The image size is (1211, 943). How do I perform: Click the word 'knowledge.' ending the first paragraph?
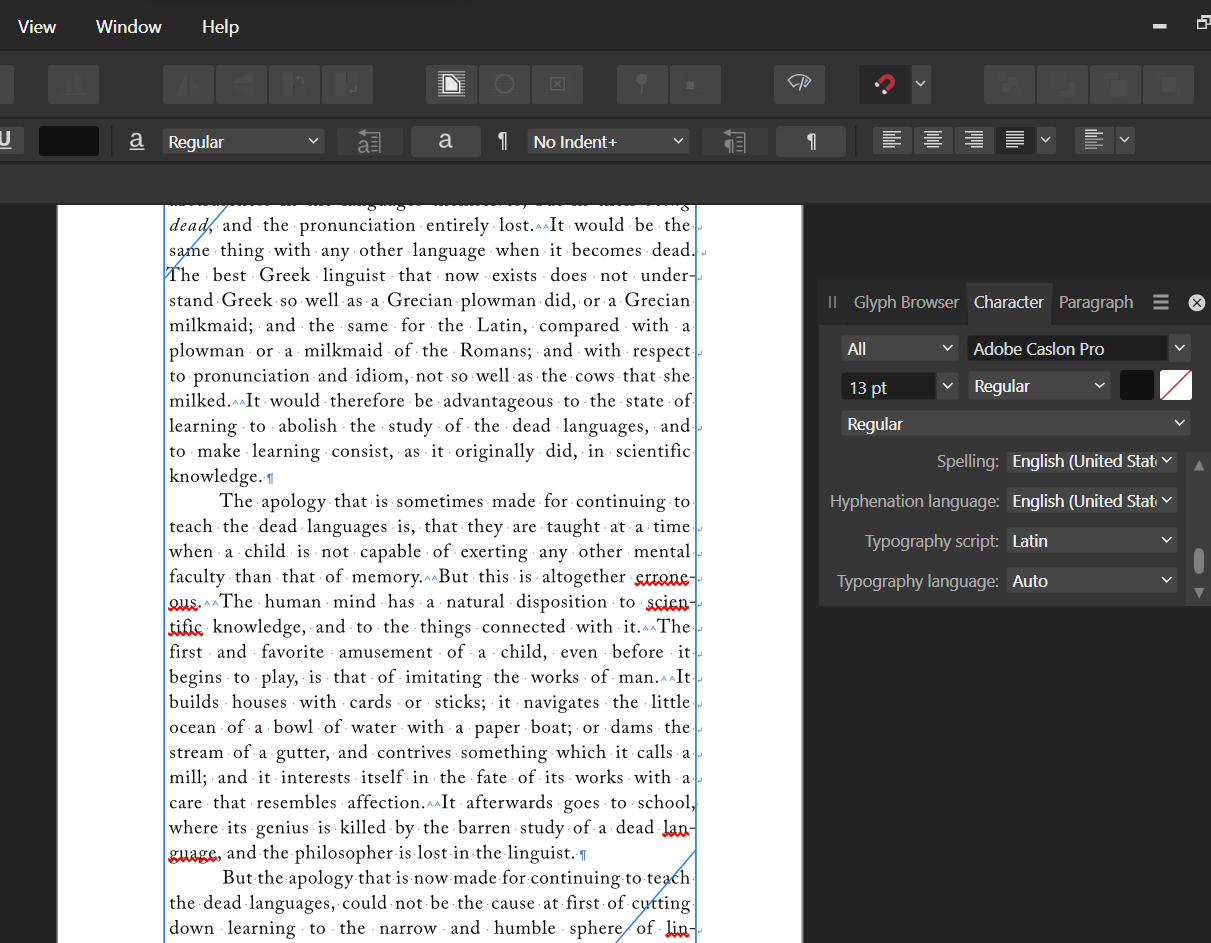[x=216, y=476]
